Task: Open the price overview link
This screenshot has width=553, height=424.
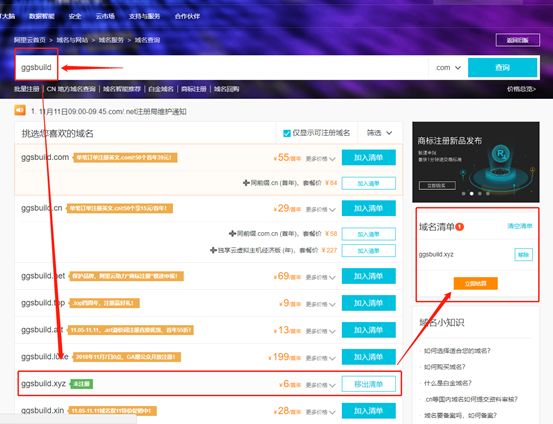Action: 521,89
